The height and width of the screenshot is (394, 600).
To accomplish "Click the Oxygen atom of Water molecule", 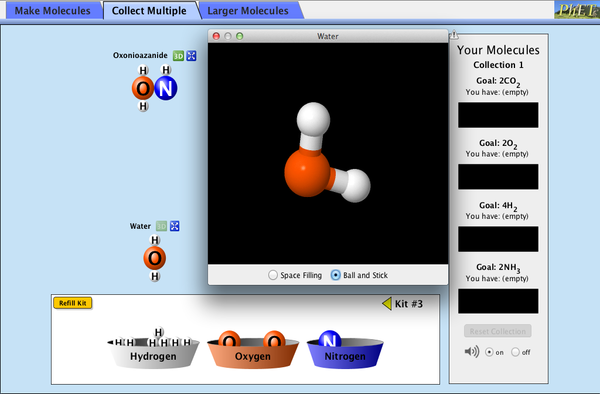I will tap(155, 258).
